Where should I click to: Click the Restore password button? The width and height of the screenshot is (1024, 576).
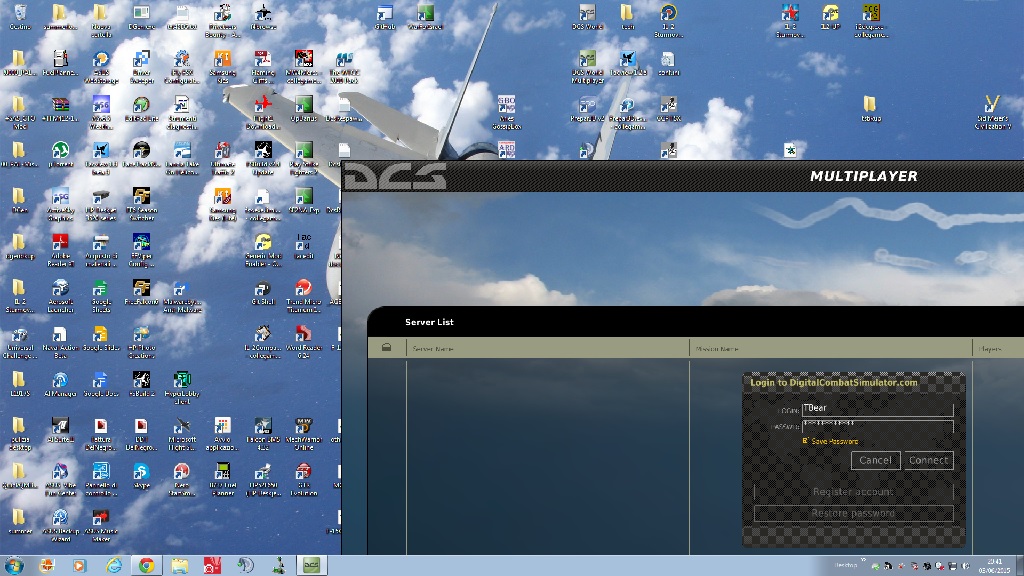tap(853, 513)
